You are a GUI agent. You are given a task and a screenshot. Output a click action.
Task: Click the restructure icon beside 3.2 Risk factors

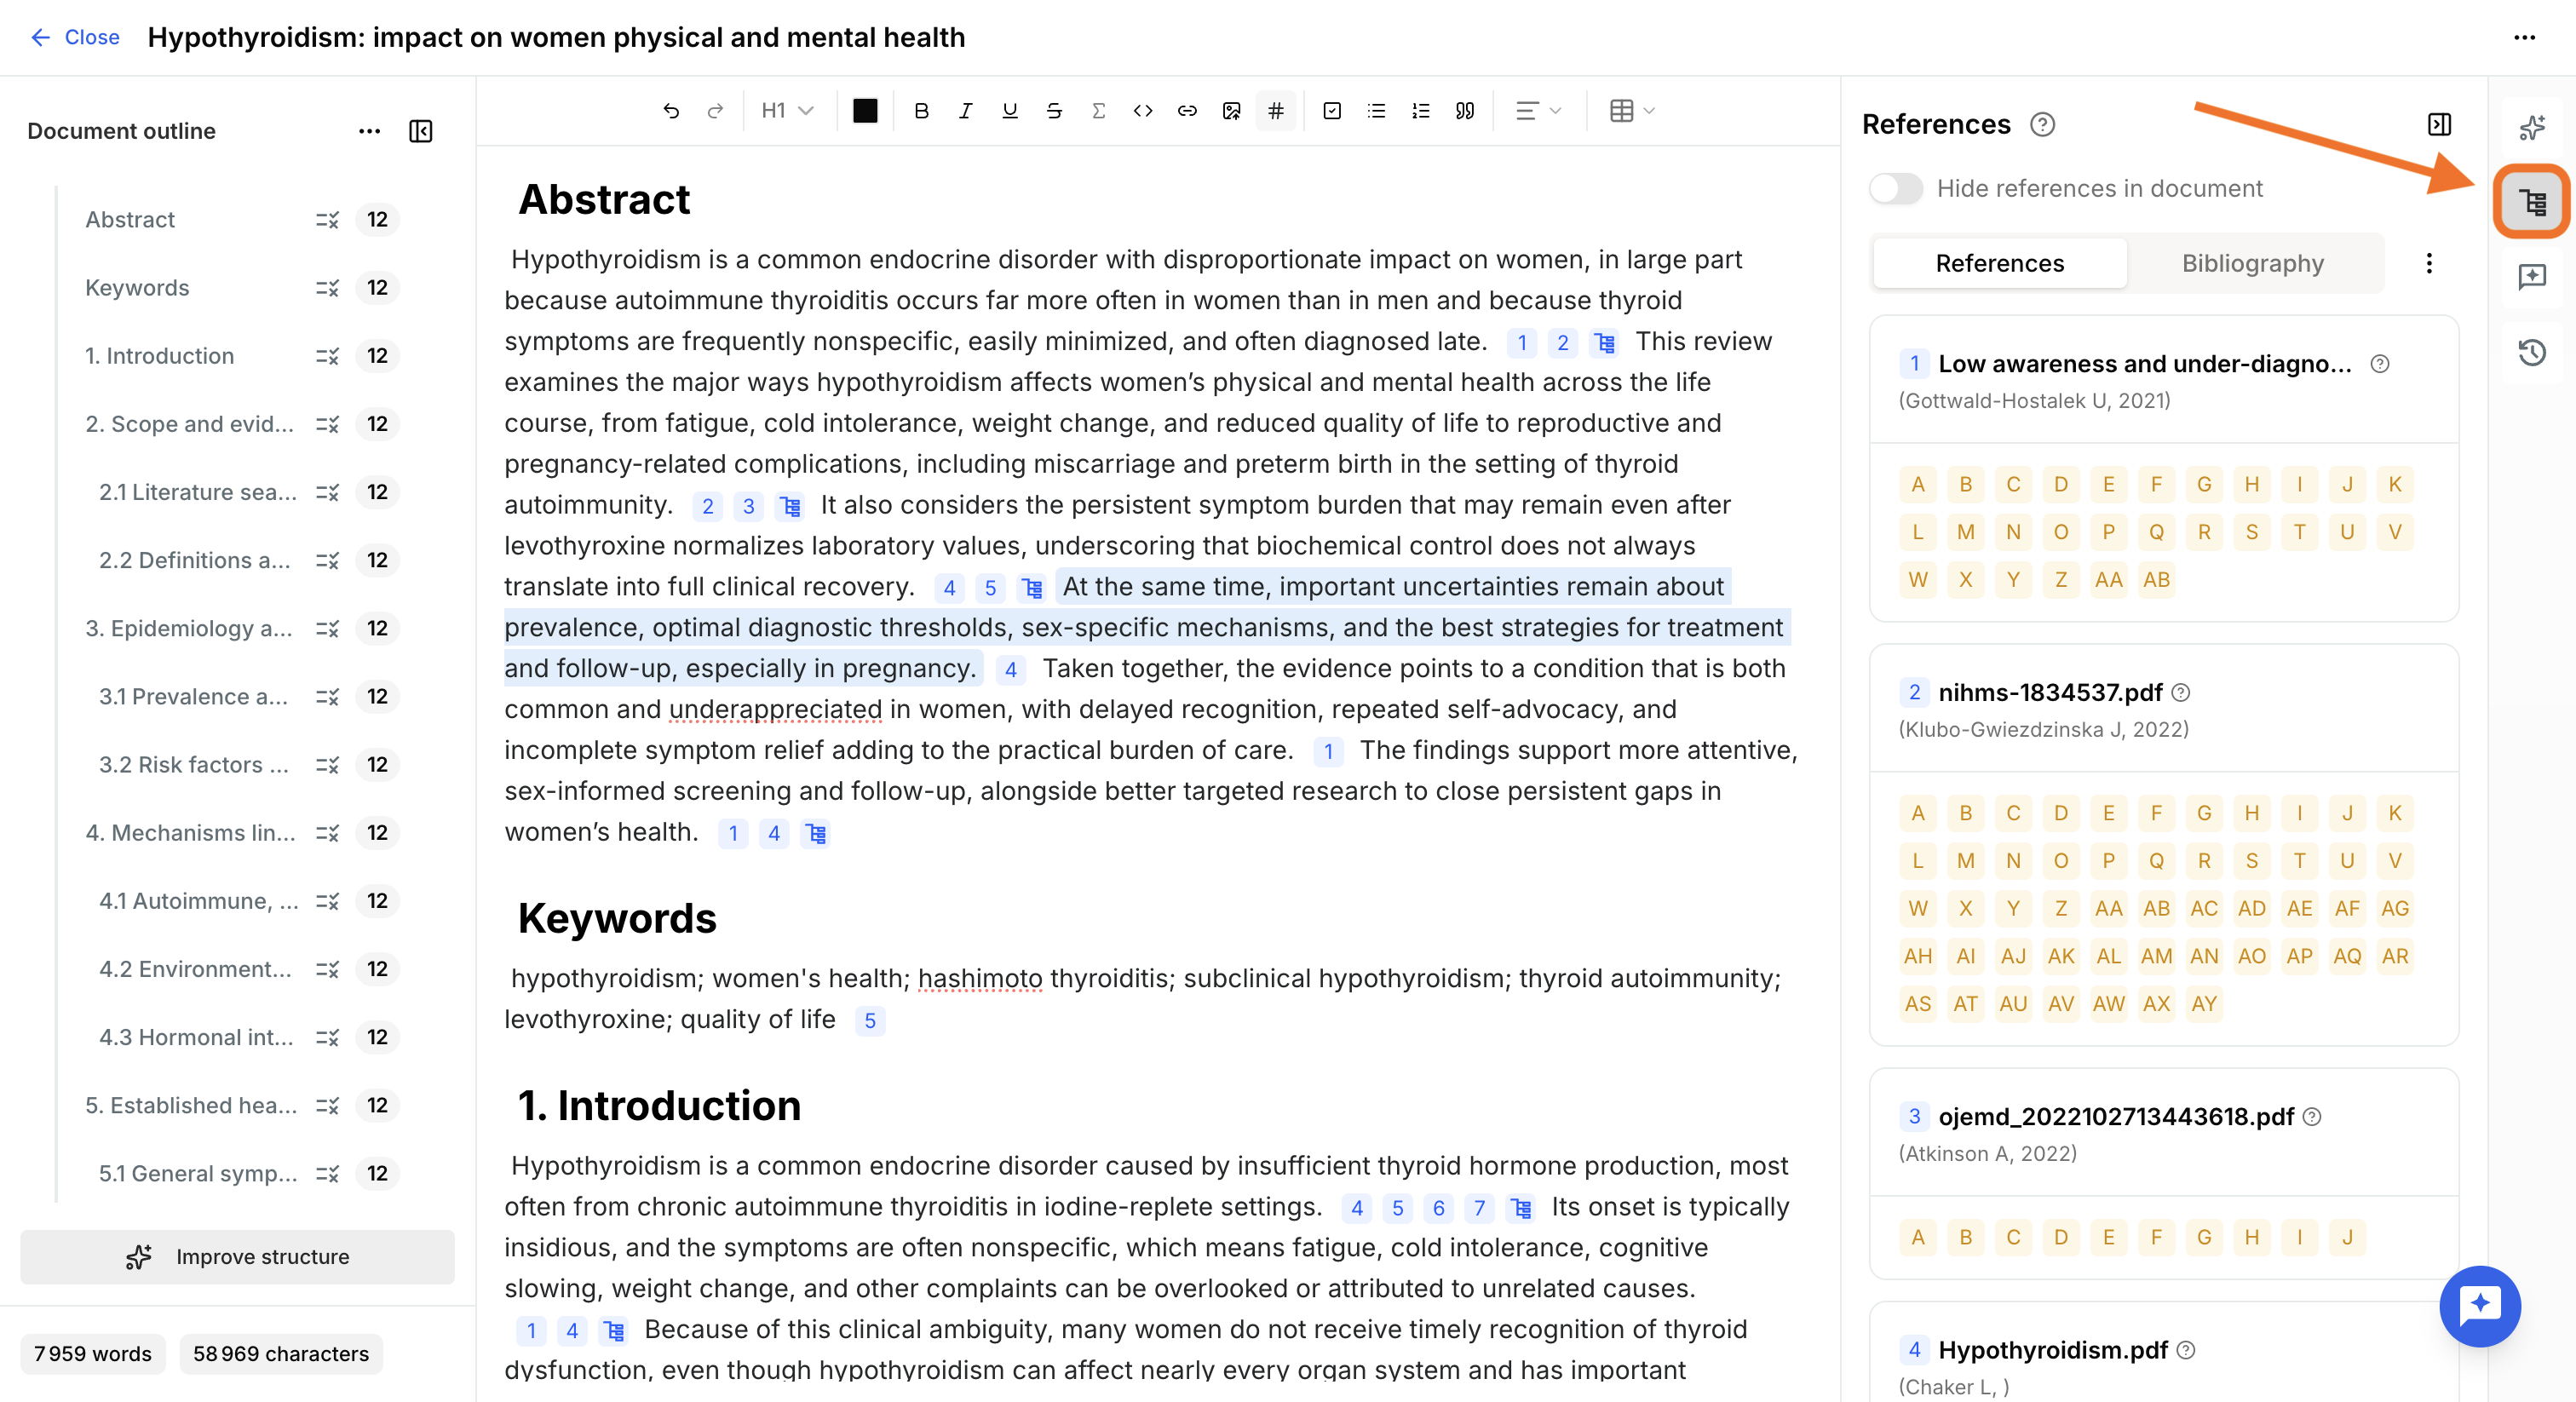(x=327, y=765)
